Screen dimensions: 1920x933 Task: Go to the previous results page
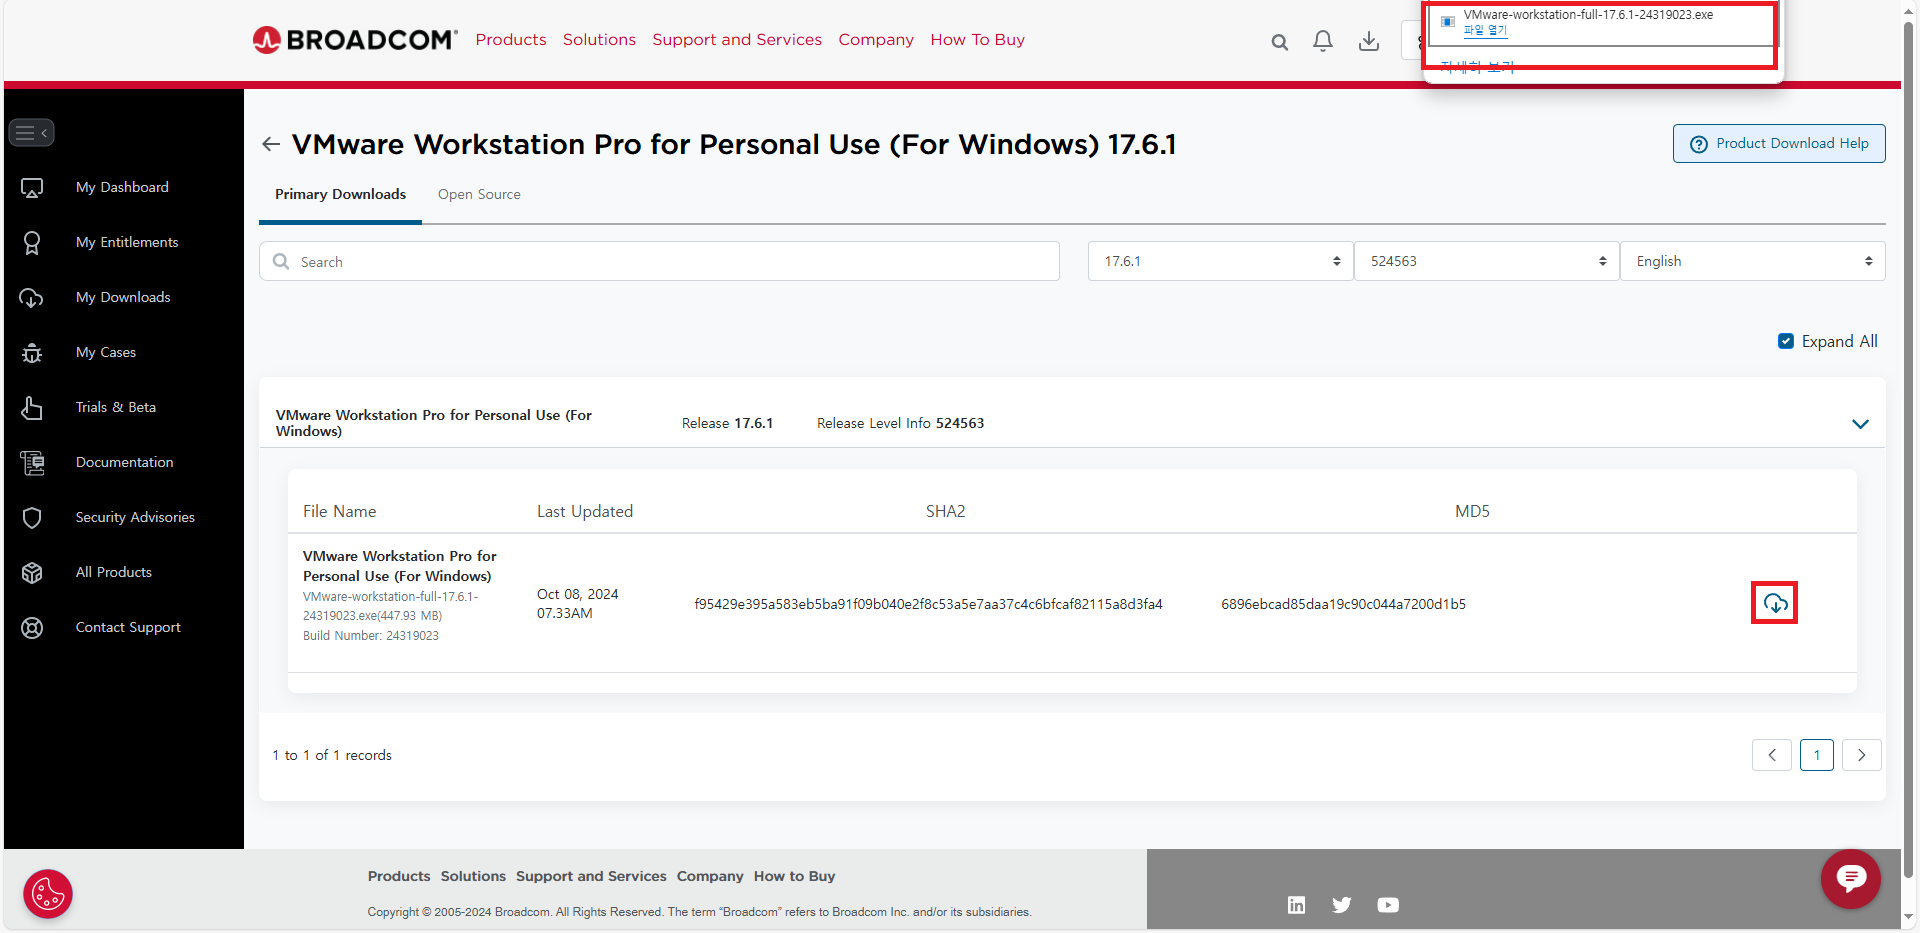[1771, 755]
